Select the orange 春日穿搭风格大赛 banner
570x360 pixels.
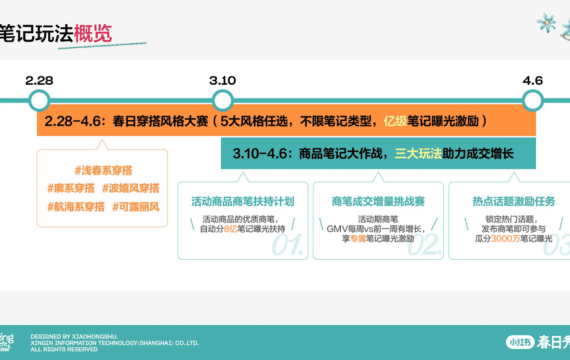286,121
